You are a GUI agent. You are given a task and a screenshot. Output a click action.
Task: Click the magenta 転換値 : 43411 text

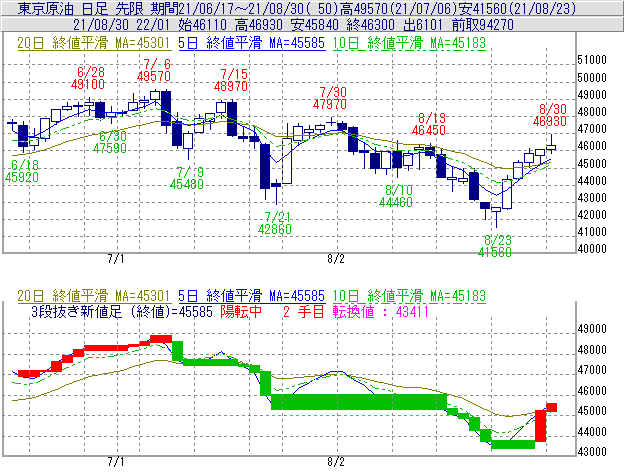[381, 311]
